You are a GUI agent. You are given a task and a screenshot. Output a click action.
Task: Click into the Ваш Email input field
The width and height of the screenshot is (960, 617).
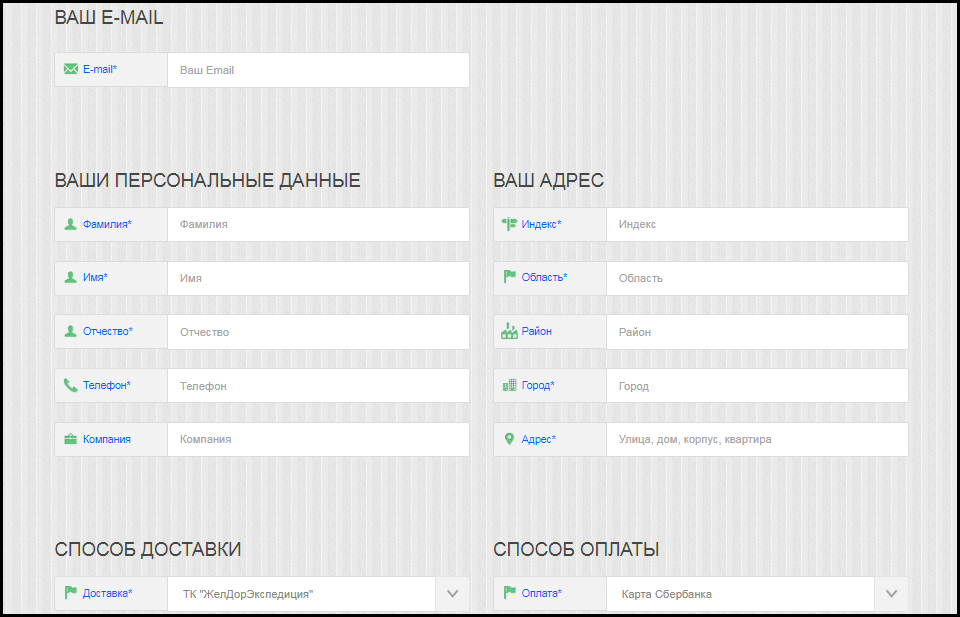pyautogui.click(x=318, y=69)
